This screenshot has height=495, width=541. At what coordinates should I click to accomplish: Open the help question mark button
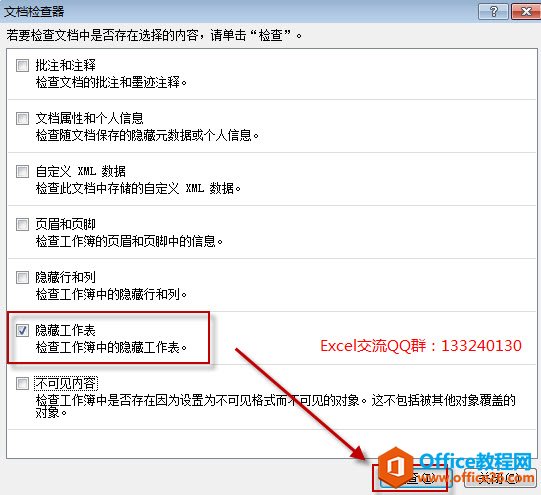(x=493, y=11)
